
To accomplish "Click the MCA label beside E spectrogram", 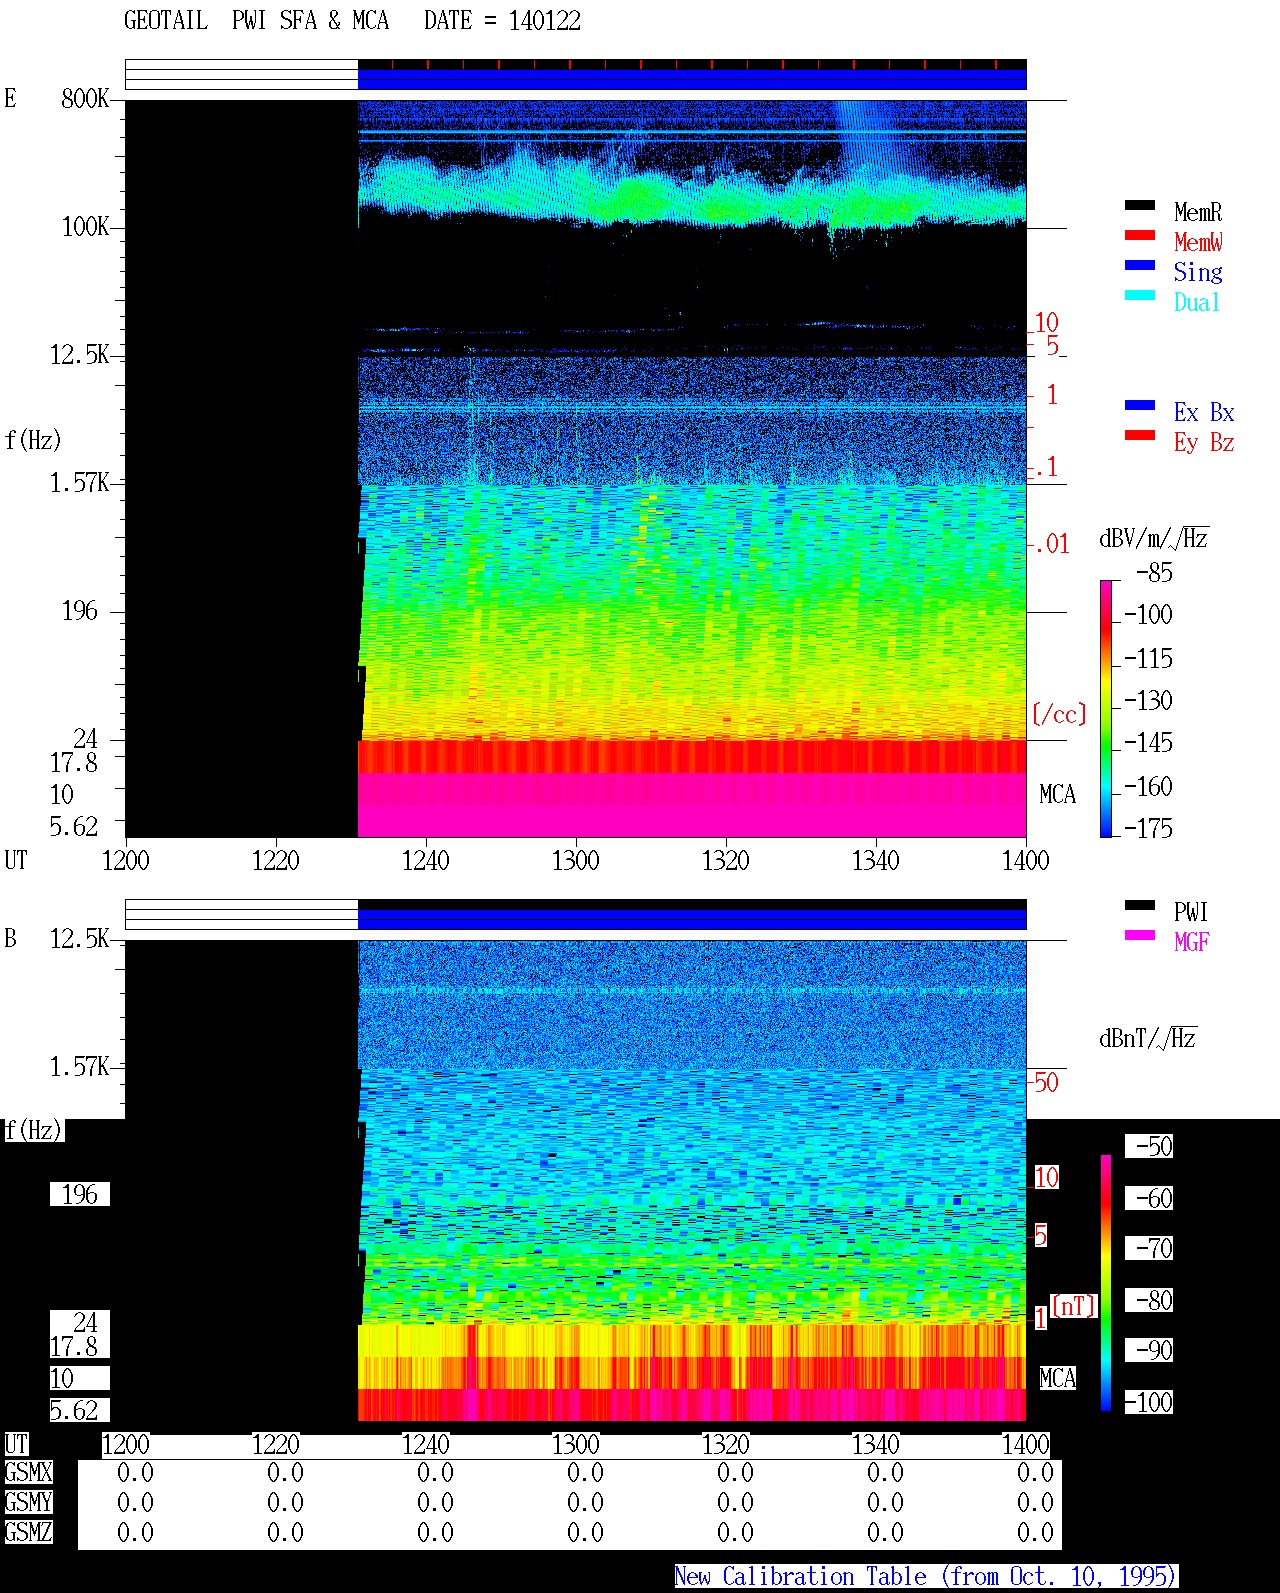I will pos(1057,795).
